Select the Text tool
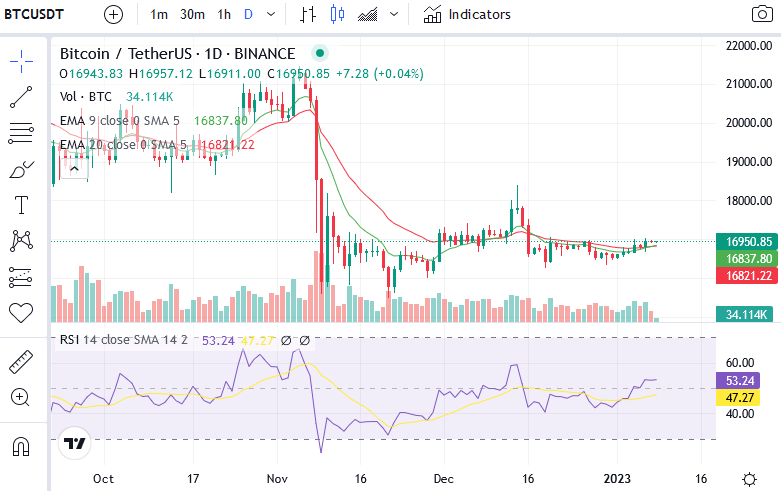781x491 pixels. 21,205
